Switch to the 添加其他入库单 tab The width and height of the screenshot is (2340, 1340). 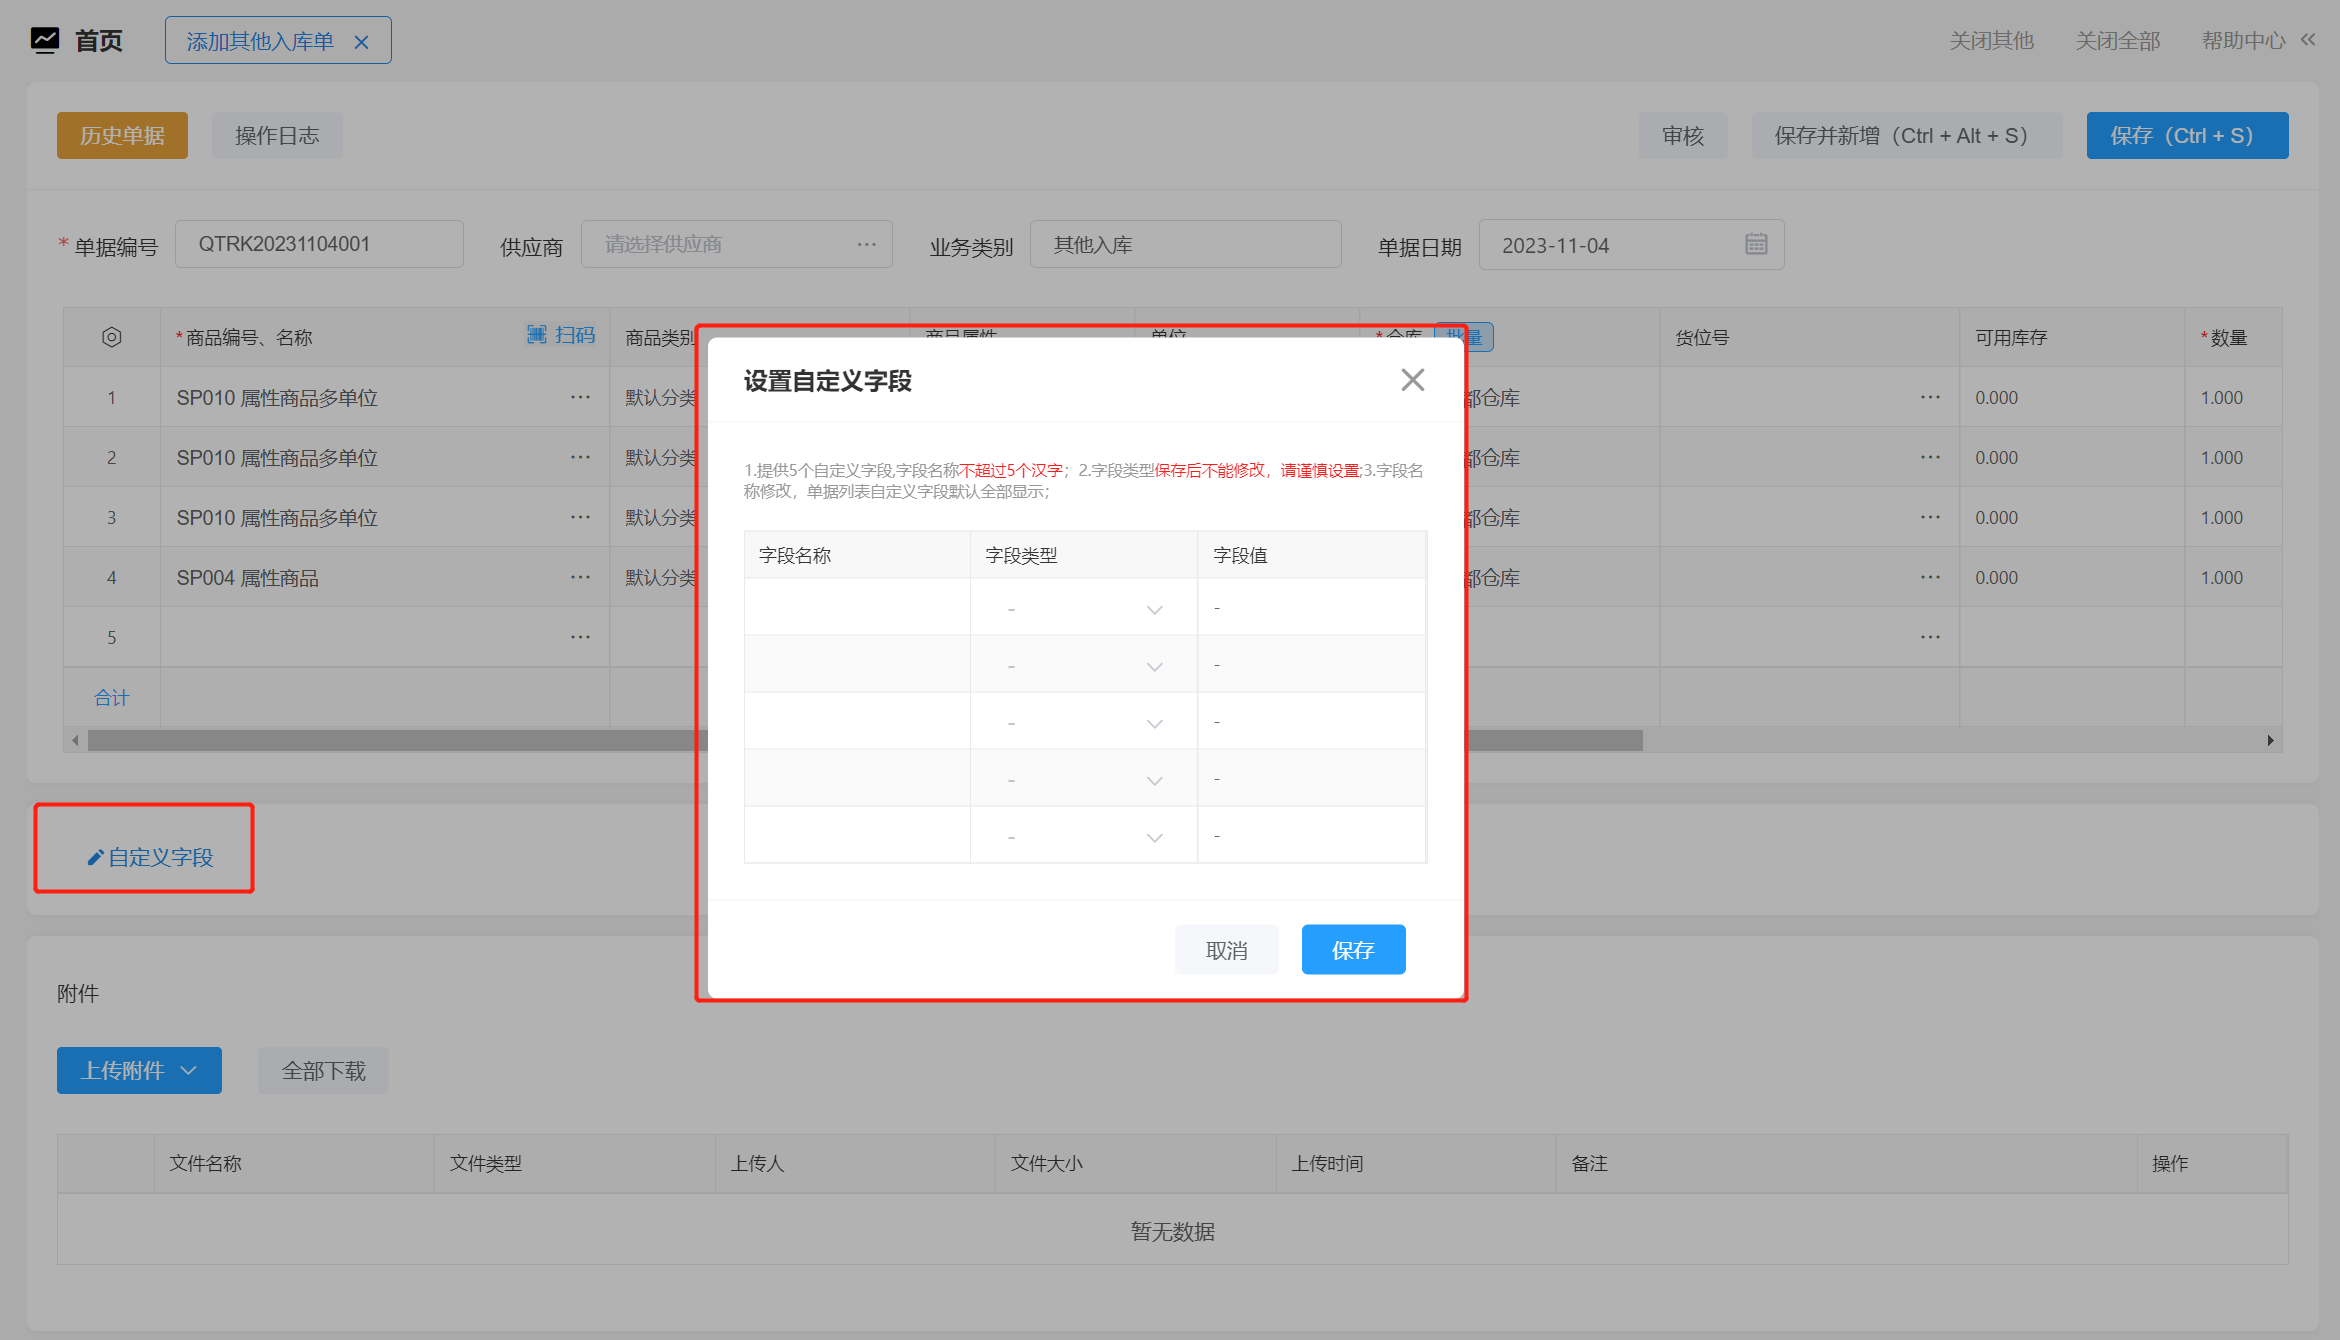point(260,41)
